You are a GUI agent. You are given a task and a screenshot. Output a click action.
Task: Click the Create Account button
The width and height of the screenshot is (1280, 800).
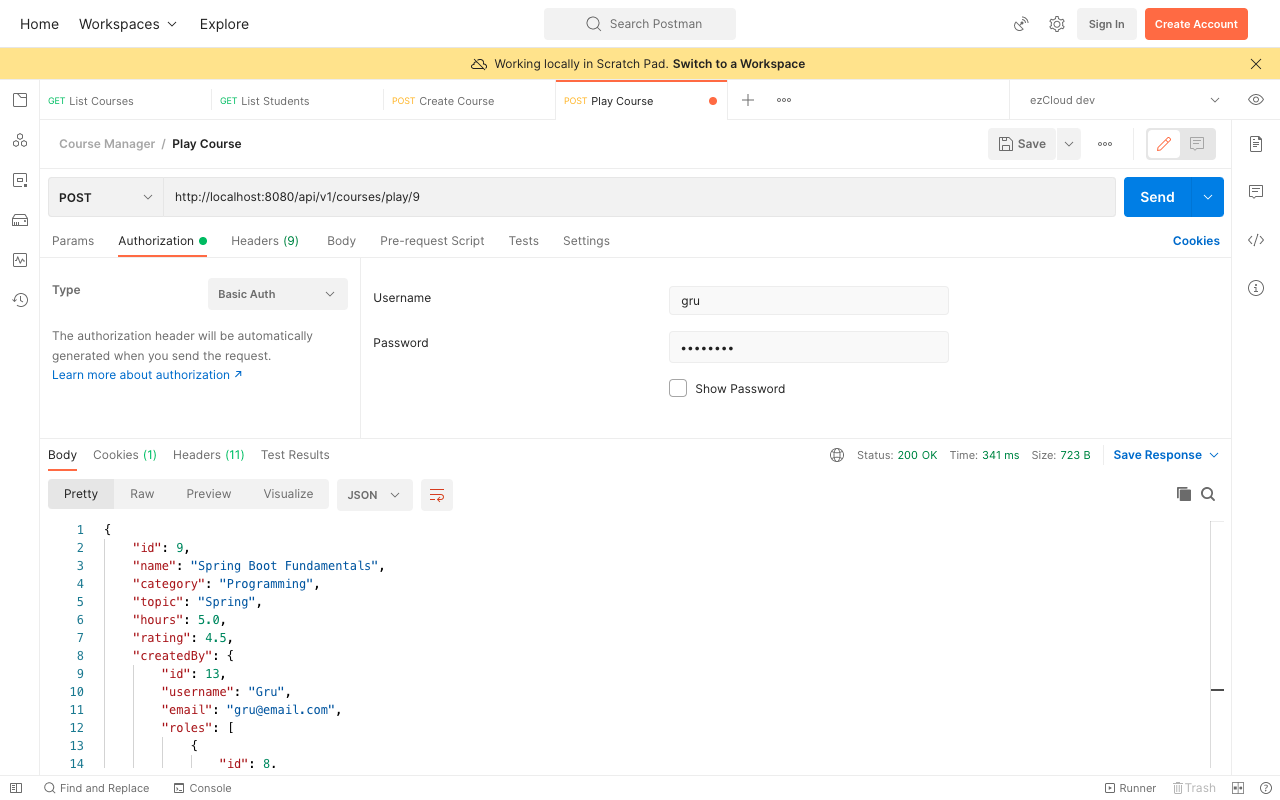[x=1196, y=24]
